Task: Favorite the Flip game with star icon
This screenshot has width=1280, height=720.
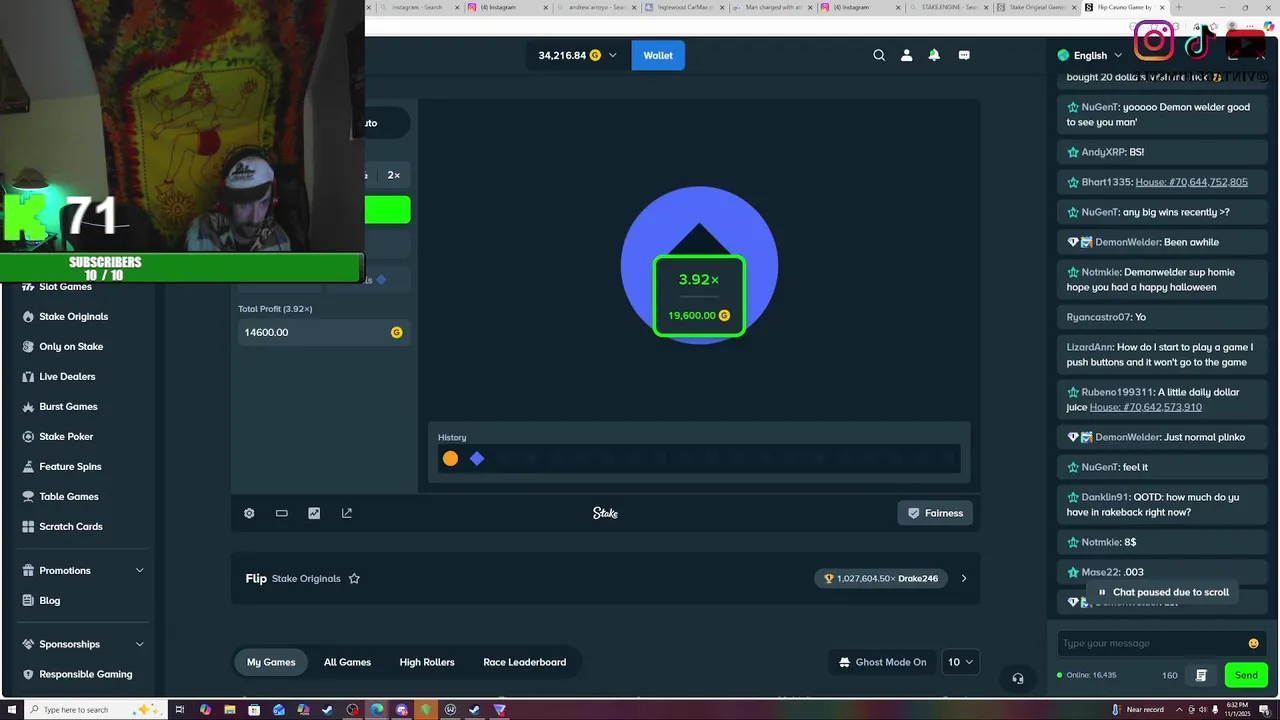Action: coord(354,578)
